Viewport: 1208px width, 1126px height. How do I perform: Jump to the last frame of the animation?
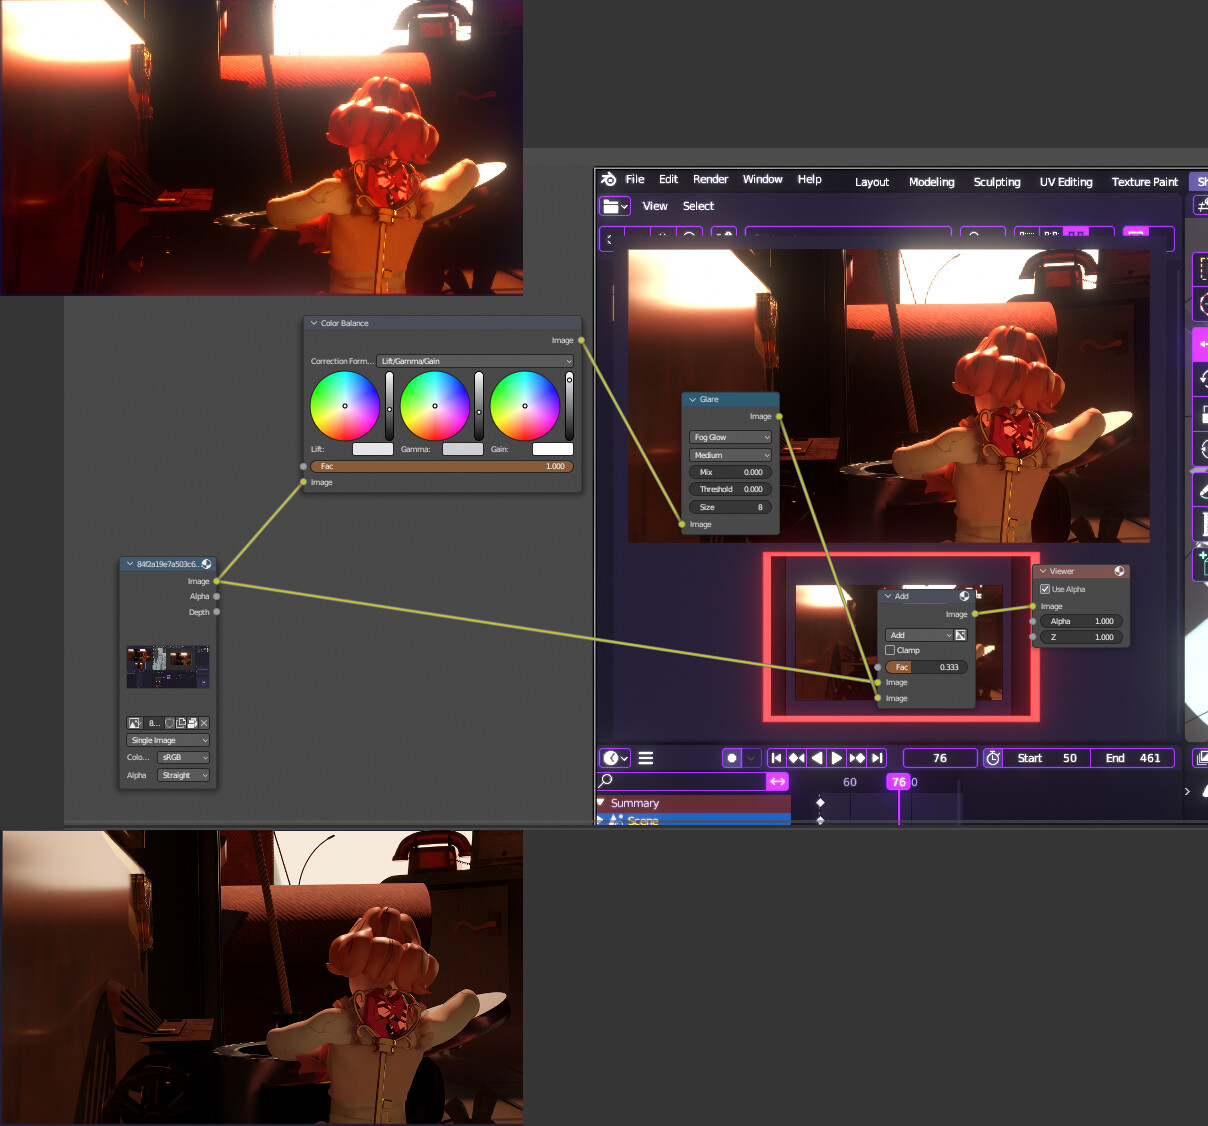(x=877, y=757)
